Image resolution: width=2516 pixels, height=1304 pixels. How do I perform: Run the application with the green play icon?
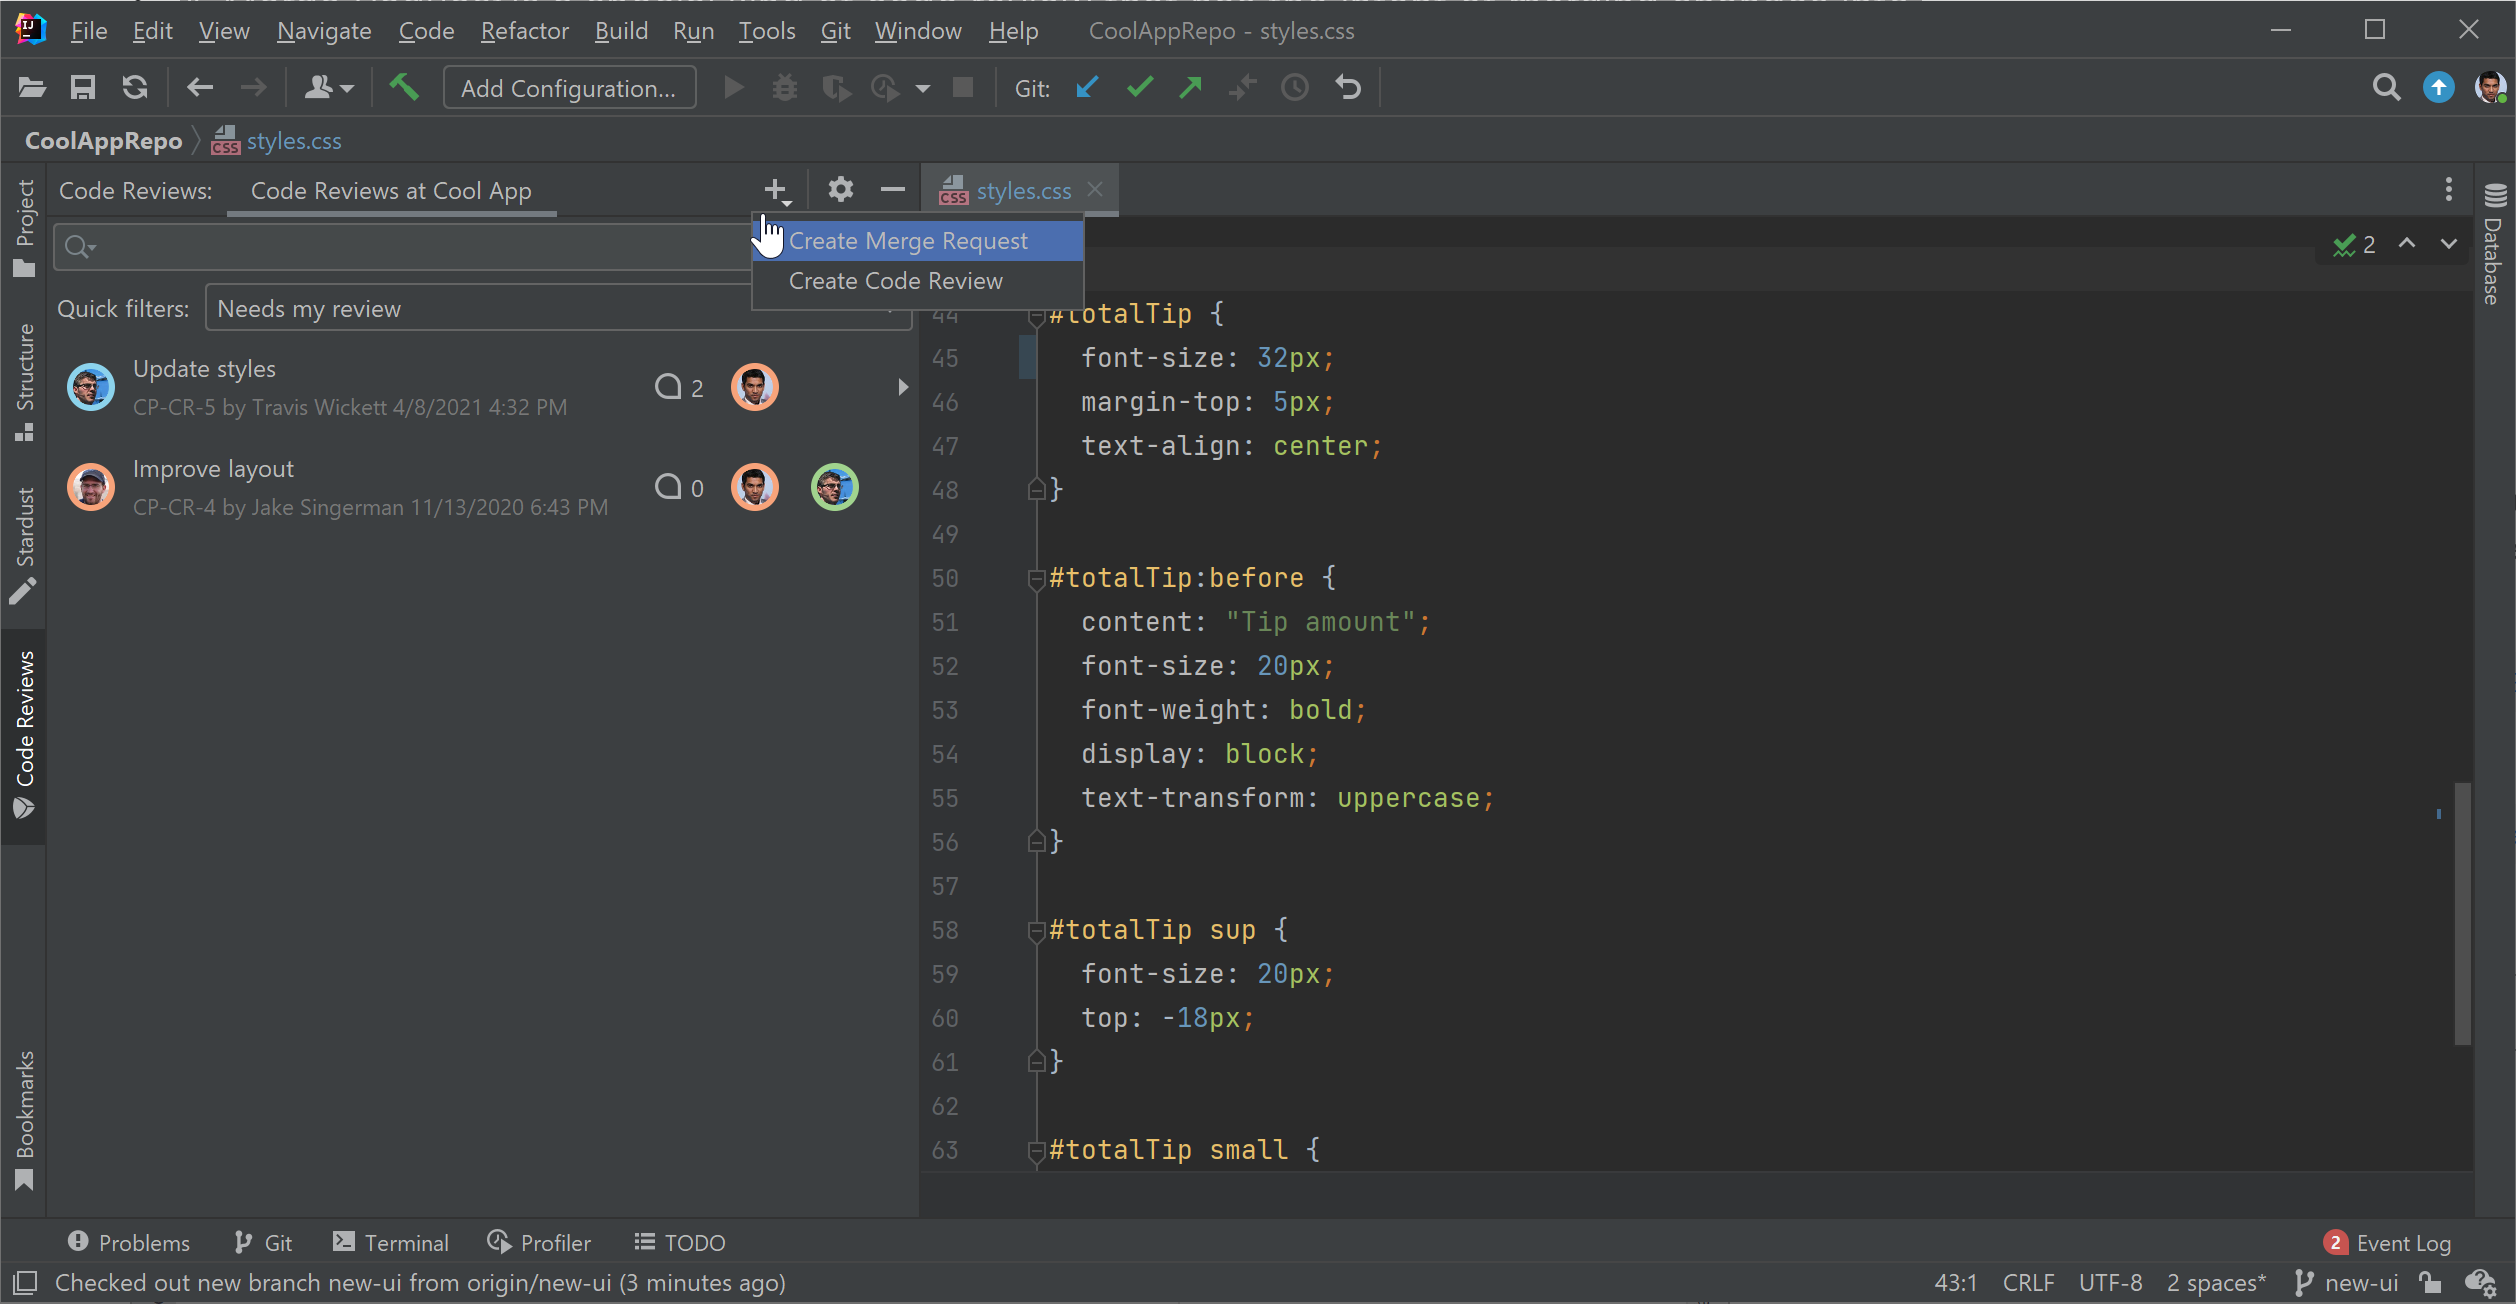(x=733, y=87)
